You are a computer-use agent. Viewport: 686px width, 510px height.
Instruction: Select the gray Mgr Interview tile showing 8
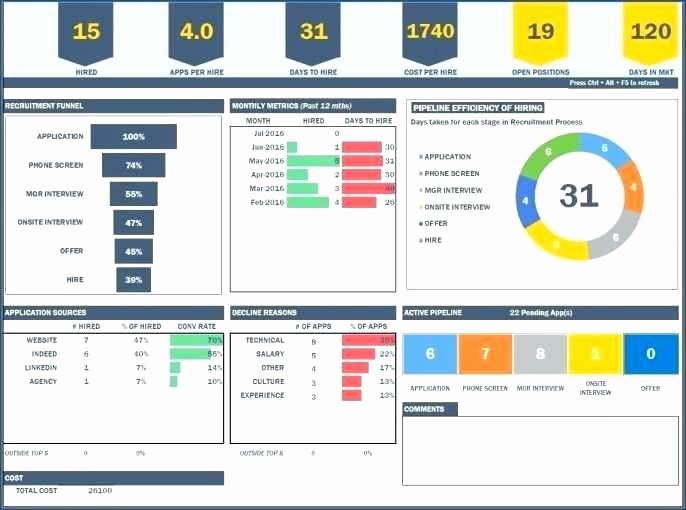point(540,353)
